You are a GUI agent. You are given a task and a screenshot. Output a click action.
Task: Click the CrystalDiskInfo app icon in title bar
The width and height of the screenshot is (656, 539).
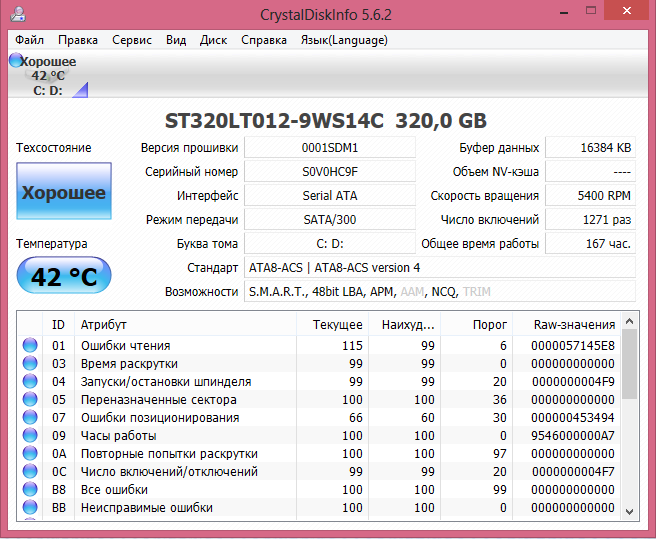pos(18,14)
